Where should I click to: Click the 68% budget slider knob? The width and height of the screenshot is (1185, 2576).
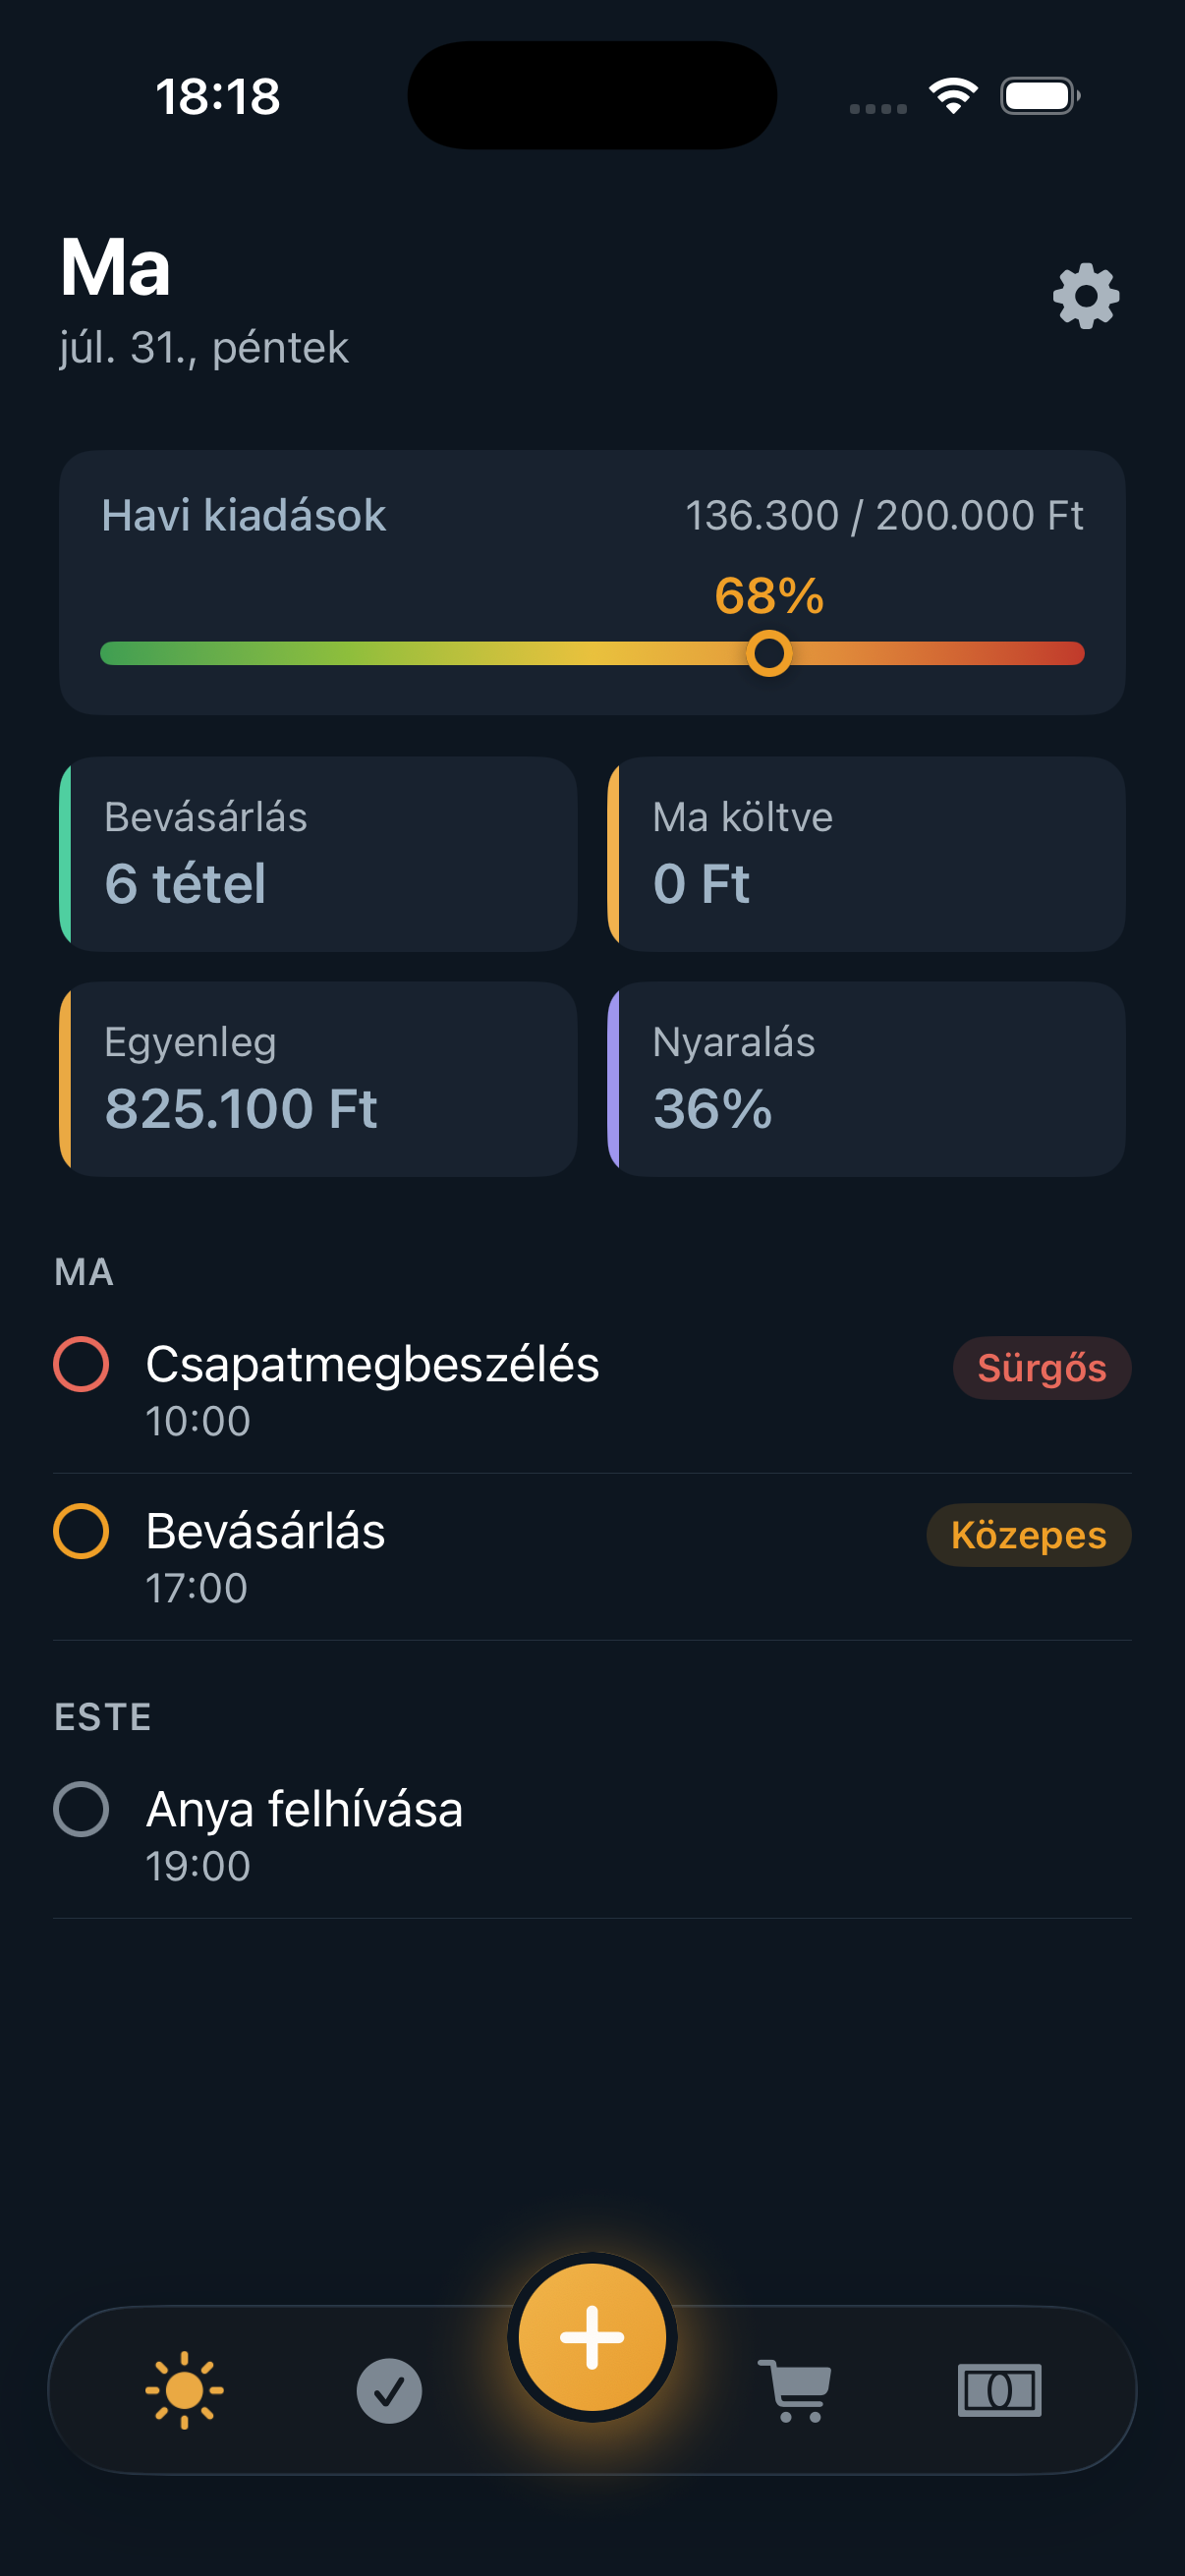point(769,653)
